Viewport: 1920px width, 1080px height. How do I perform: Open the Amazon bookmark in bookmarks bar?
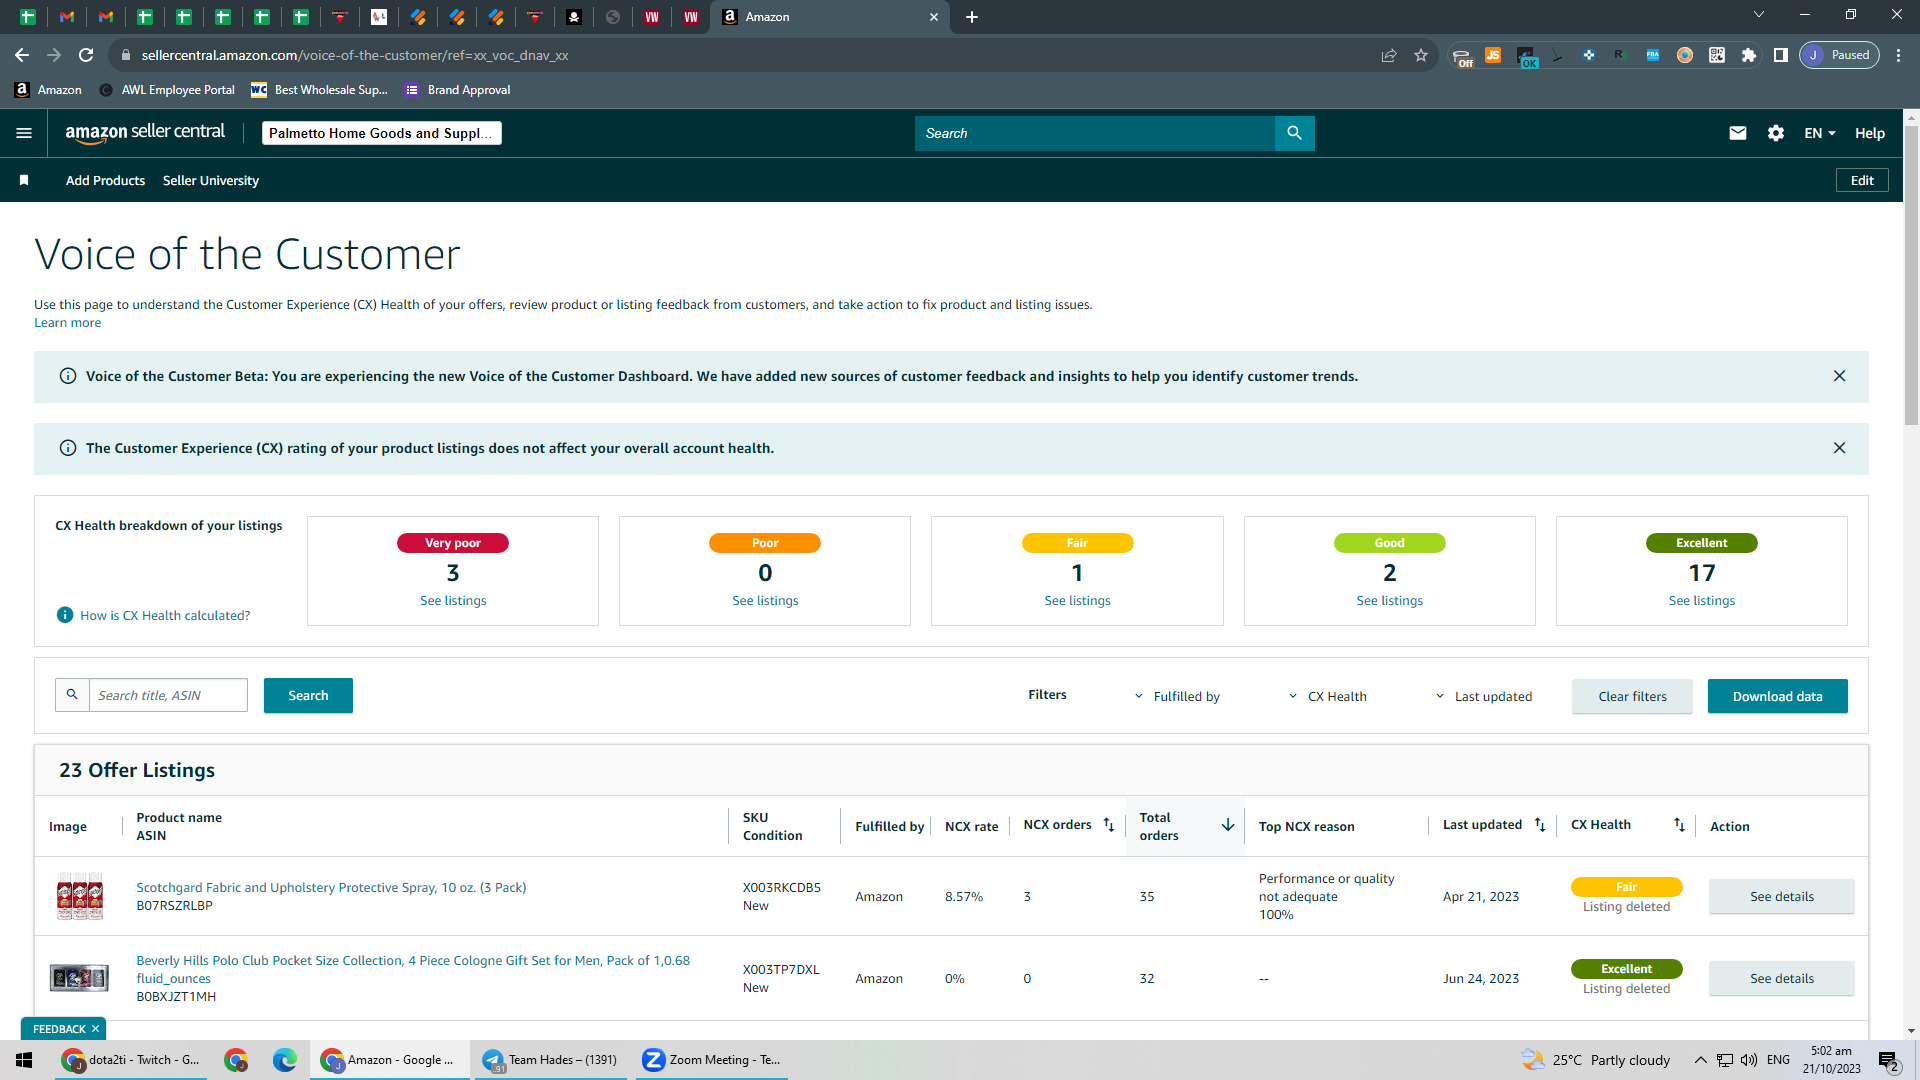(48, 90)
